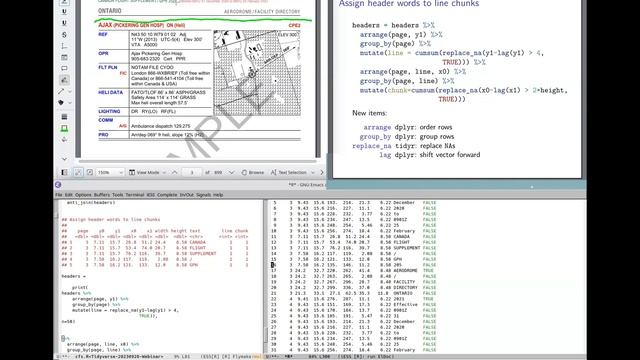Click 'replace_na' in the slide's New items list

pos(371,146)
